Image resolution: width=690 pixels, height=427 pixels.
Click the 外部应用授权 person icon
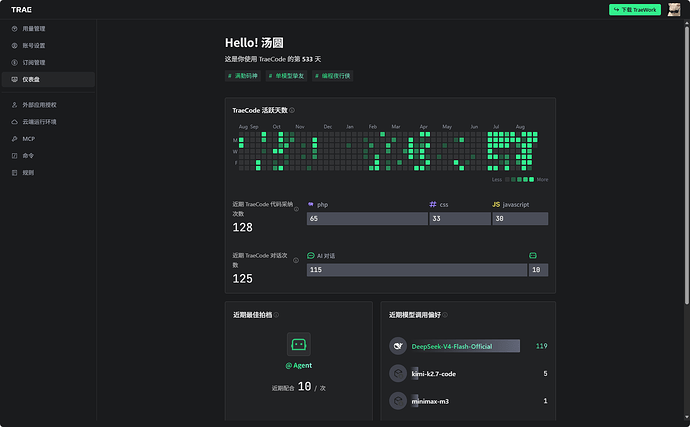[x=15, y=105]
